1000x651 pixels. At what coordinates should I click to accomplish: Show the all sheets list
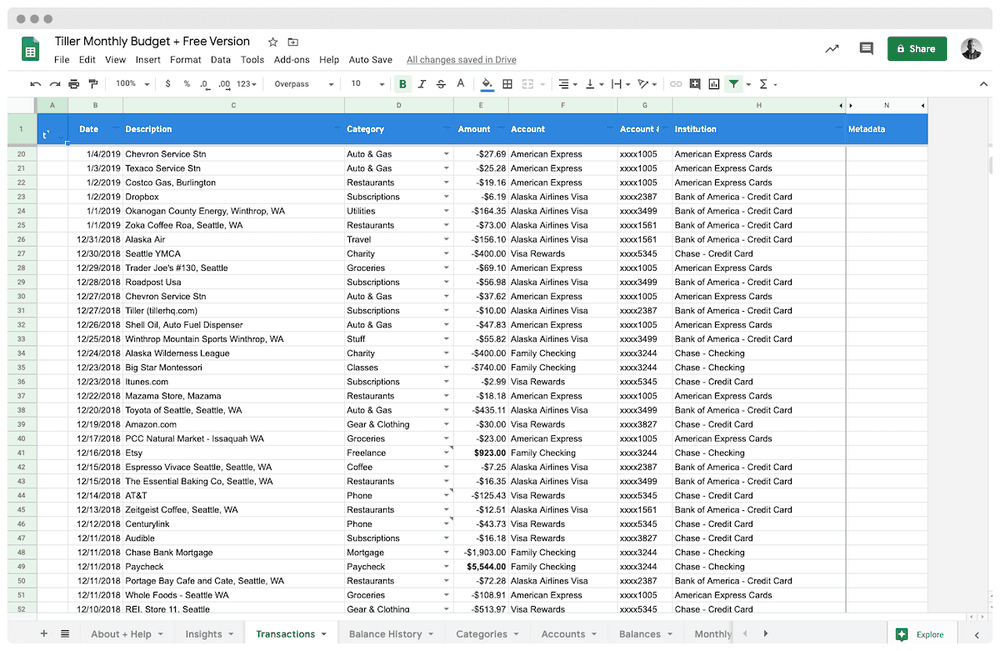click(65, 633)
